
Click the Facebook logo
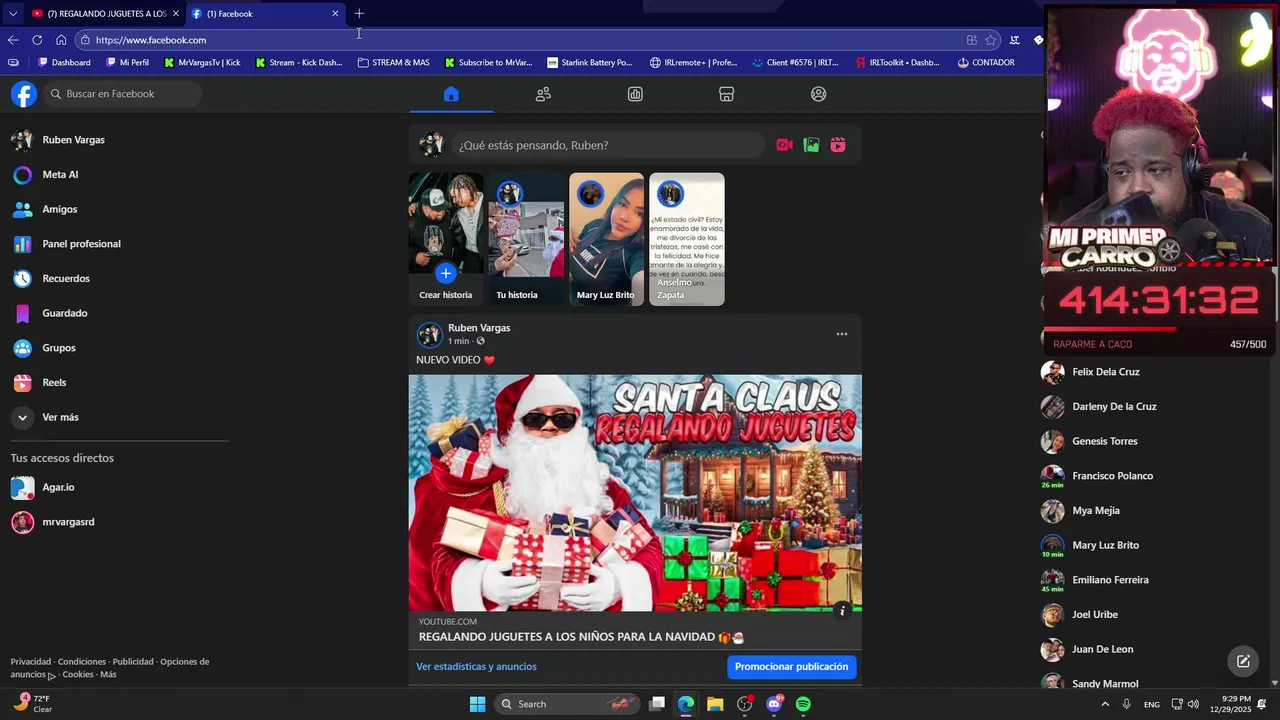[x=24, y=94]
